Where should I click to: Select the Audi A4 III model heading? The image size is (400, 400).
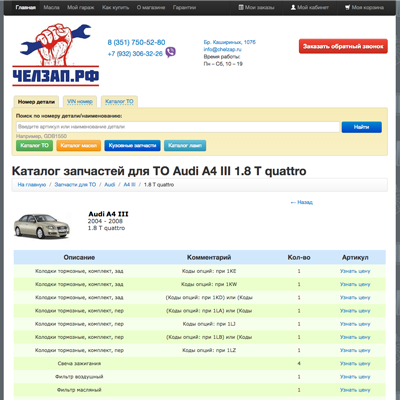[108, 214]
